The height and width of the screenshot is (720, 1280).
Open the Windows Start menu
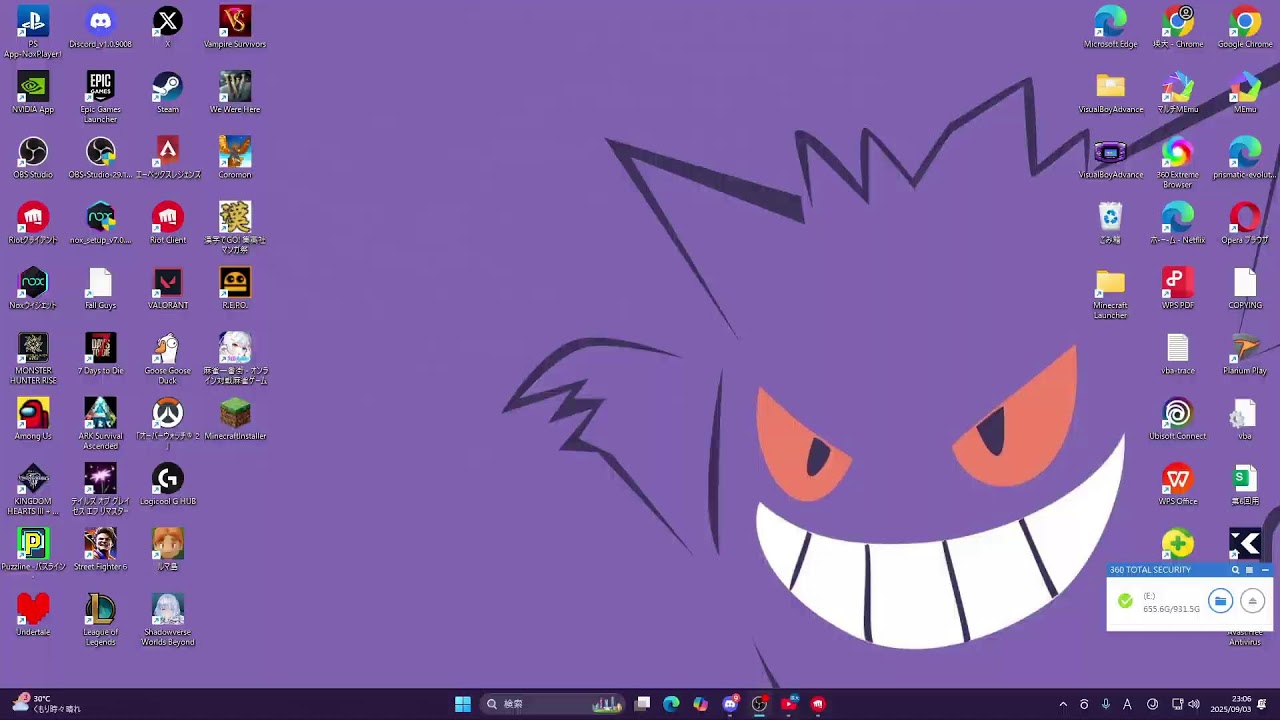(x=463, y=704)
